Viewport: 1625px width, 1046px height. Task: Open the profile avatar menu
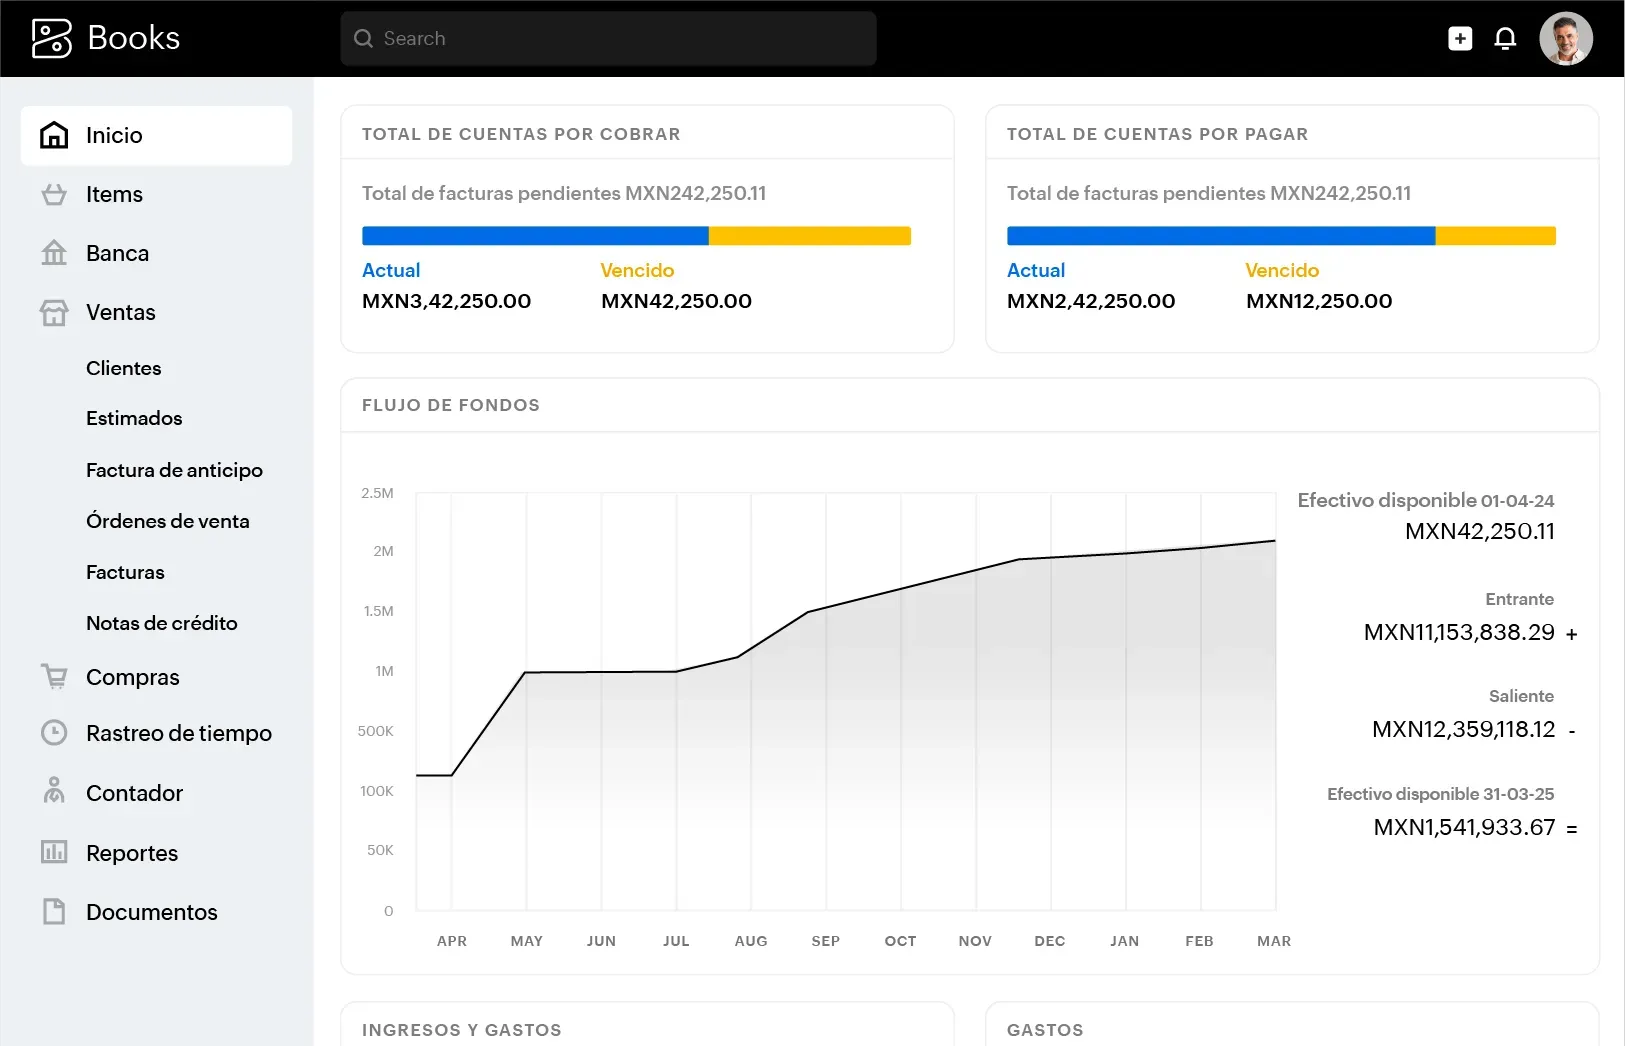[1566, 38]
